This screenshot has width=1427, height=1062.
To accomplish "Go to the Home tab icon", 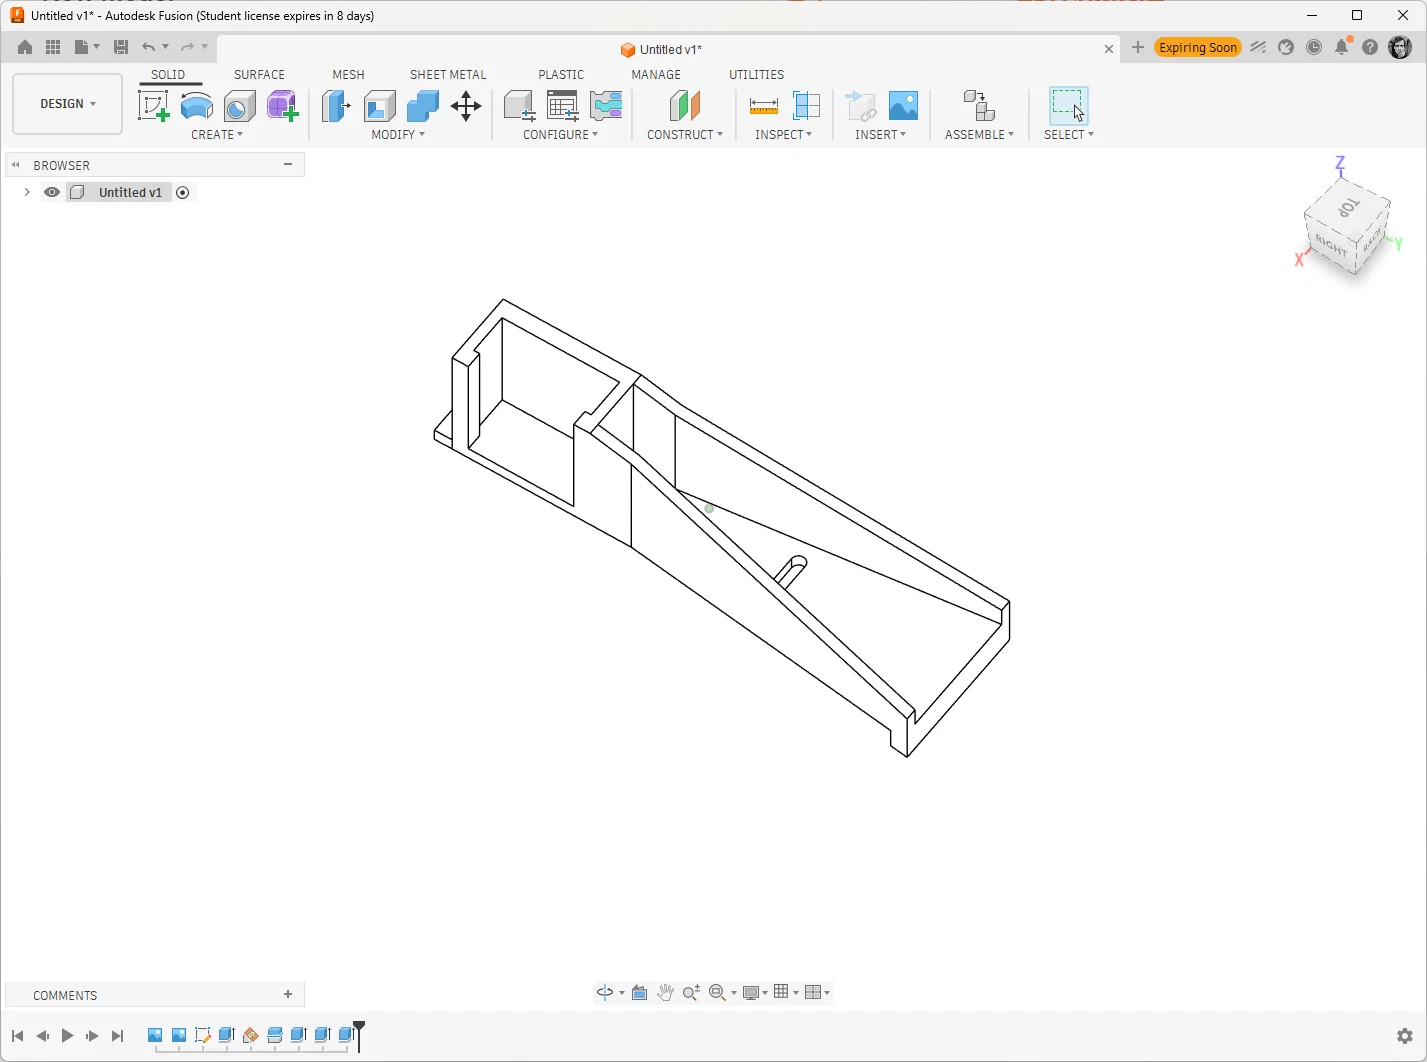I will pyautogui.click(x=25, y=47).
